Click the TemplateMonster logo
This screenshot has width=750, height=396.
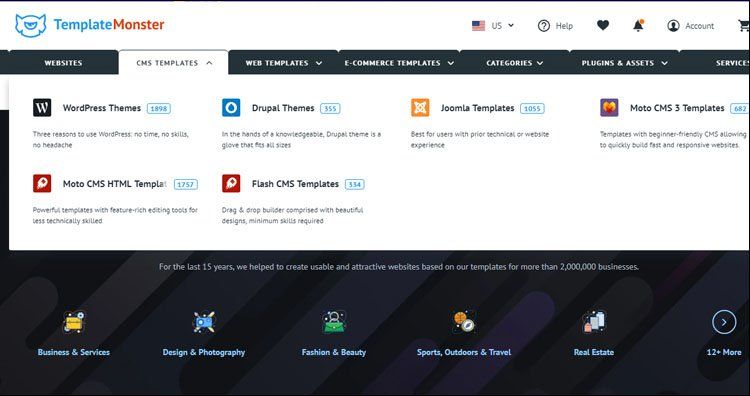(x=89, y=25)
